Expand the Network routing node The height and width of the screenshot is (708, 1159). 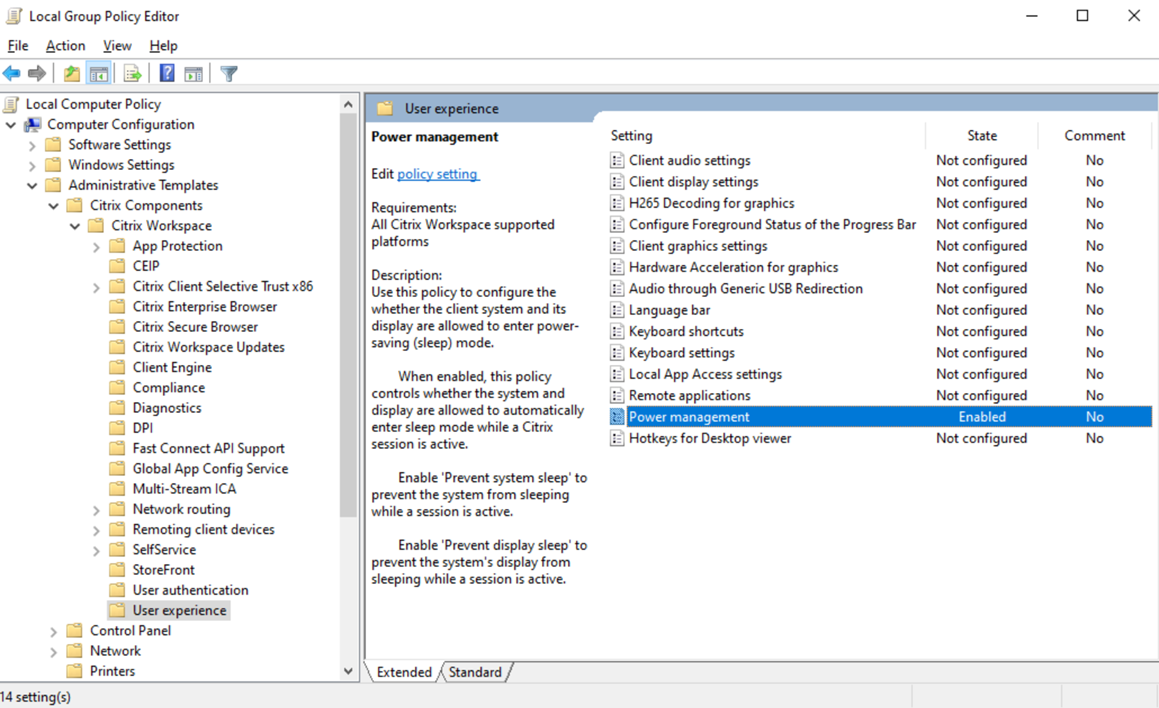pyautogui.click(x=96, y=510)
